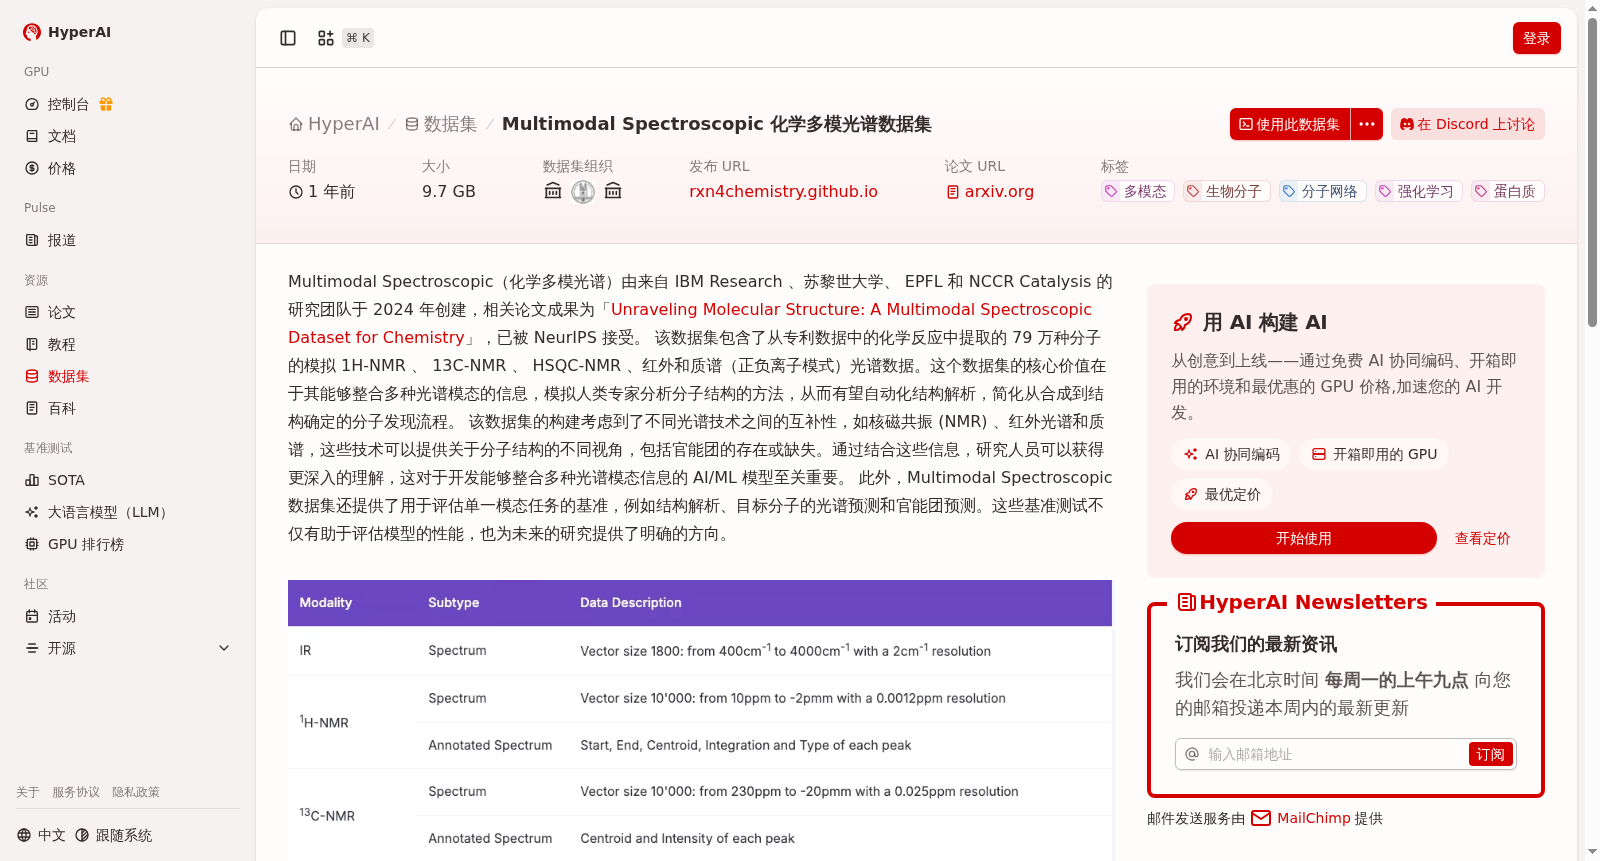Screen dimensions: 1600x861
Task: Open the rxn4chemistry.github.io release link
Action: click(x=783, y=191)
